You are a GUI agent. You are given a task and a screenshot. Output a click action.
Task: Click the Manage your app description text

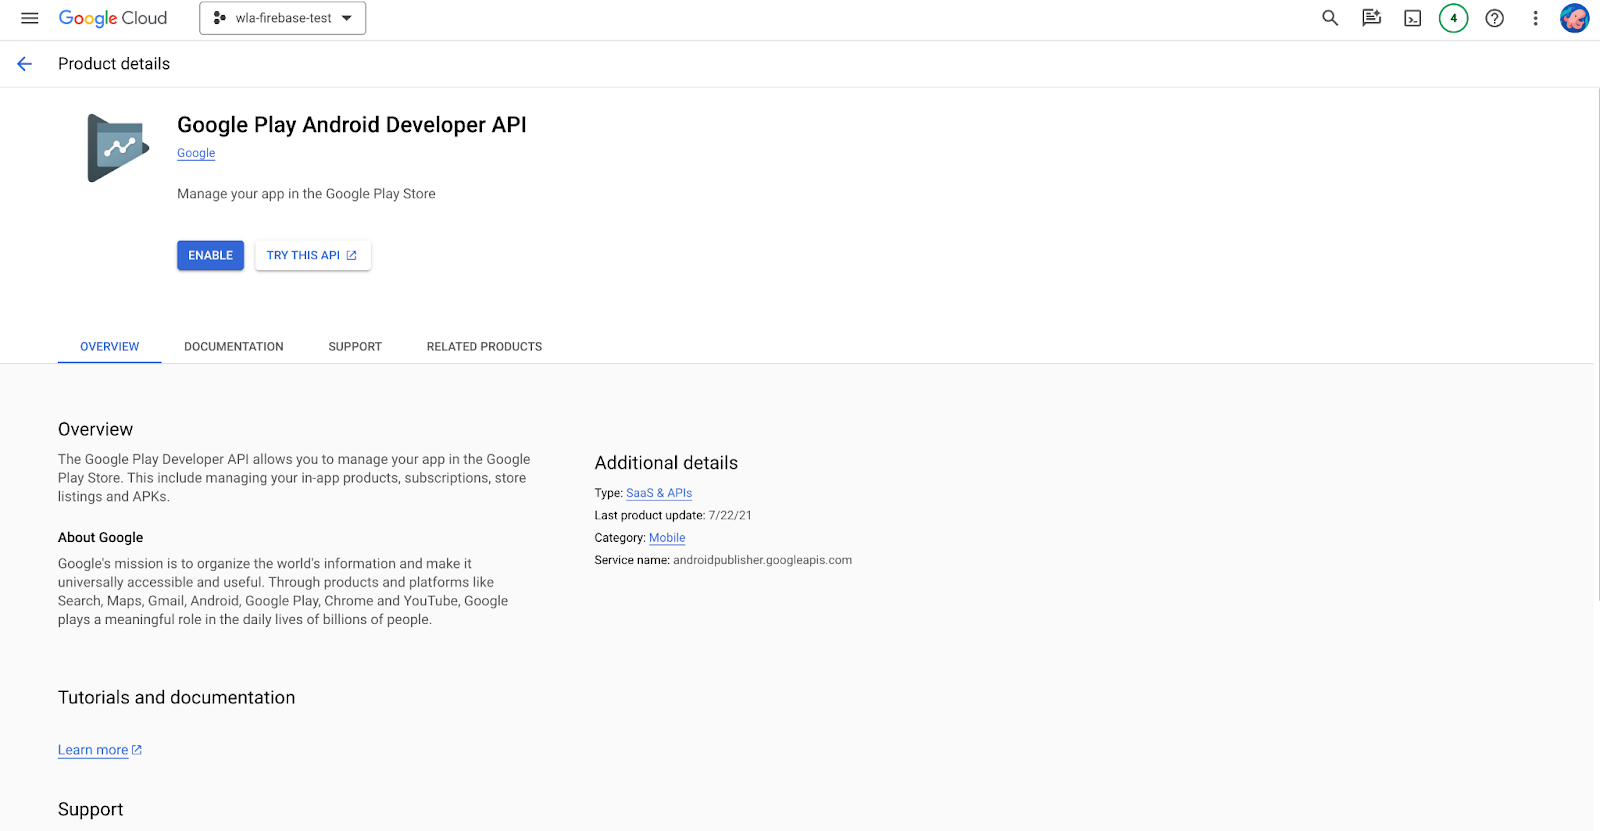[306, 194]
